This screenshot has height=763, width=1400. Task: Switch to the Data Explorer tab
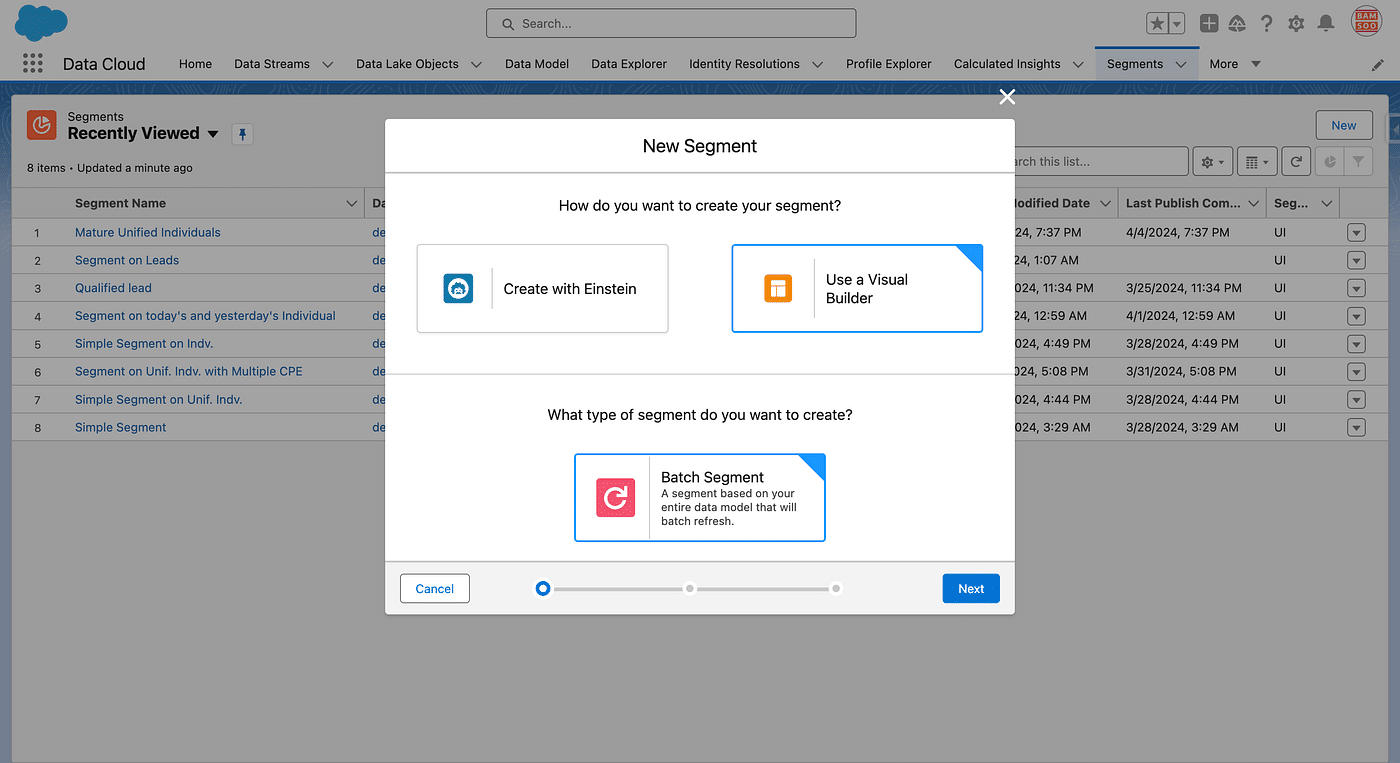click(x=628, y=64)
